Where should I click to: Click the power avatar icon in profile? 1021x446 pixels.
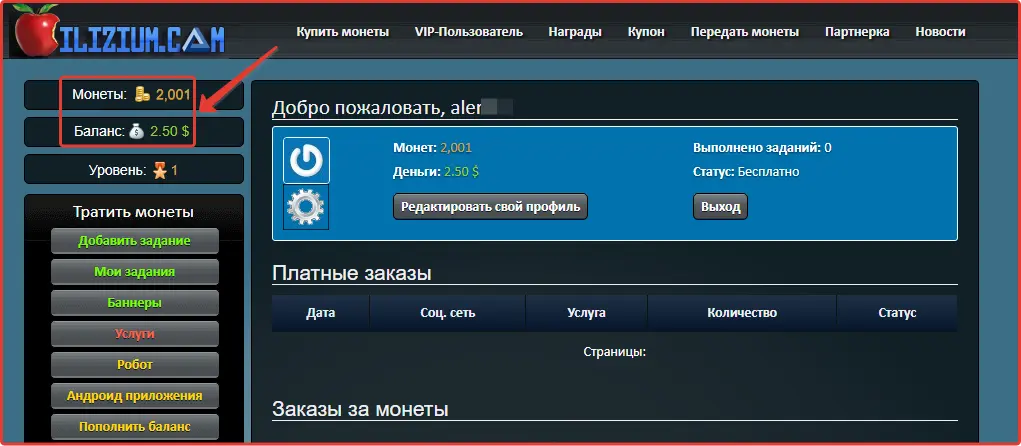[x=306, y=160]
